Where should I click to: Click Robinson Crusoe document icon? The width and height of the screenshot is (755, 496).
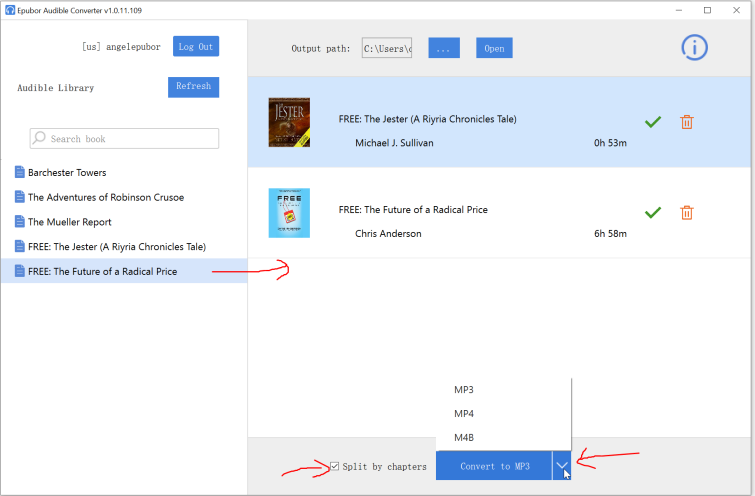(x=19, y=196)
